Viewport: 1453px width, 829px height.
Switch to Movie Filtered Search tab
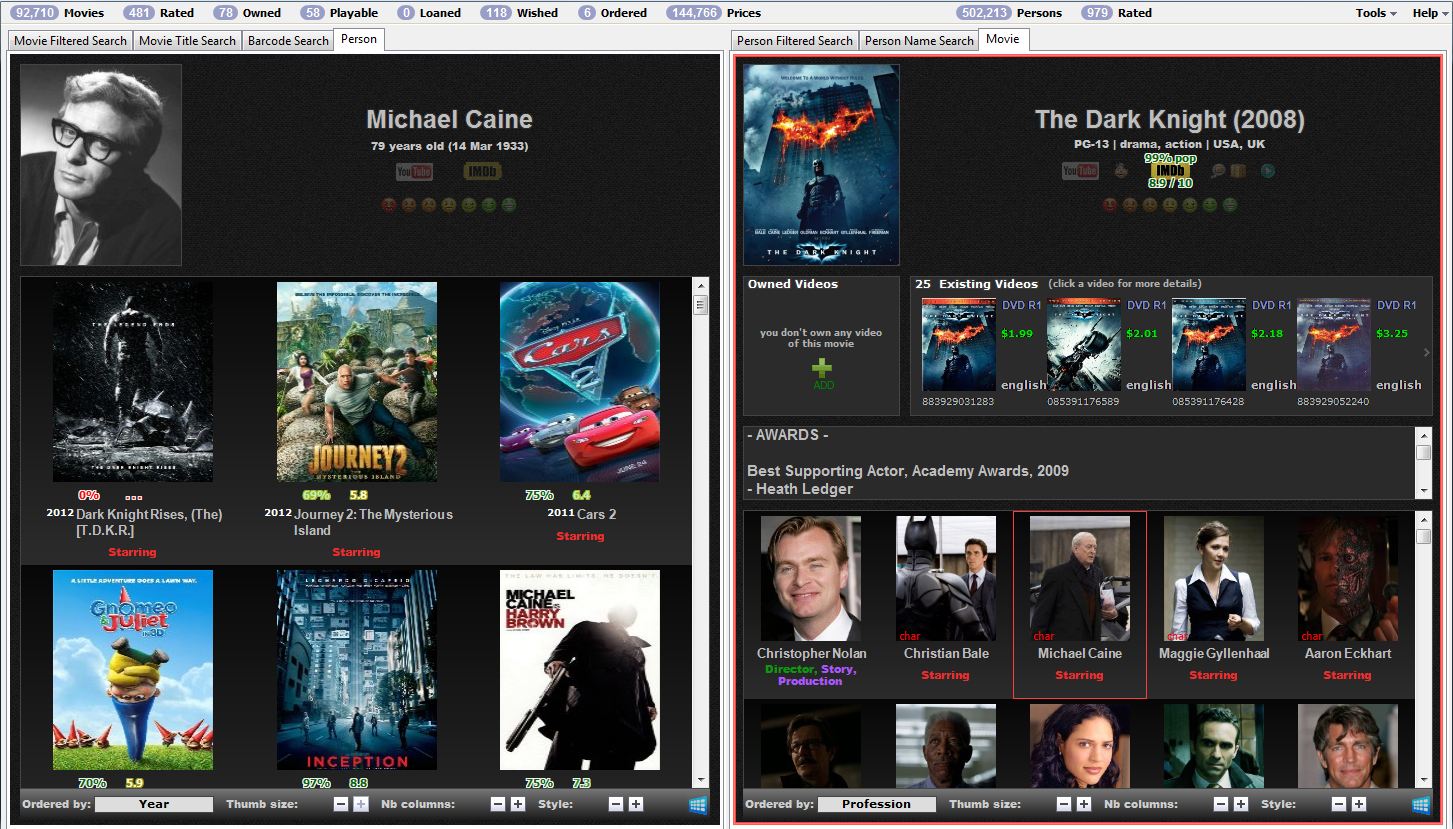tap(70, 40)
